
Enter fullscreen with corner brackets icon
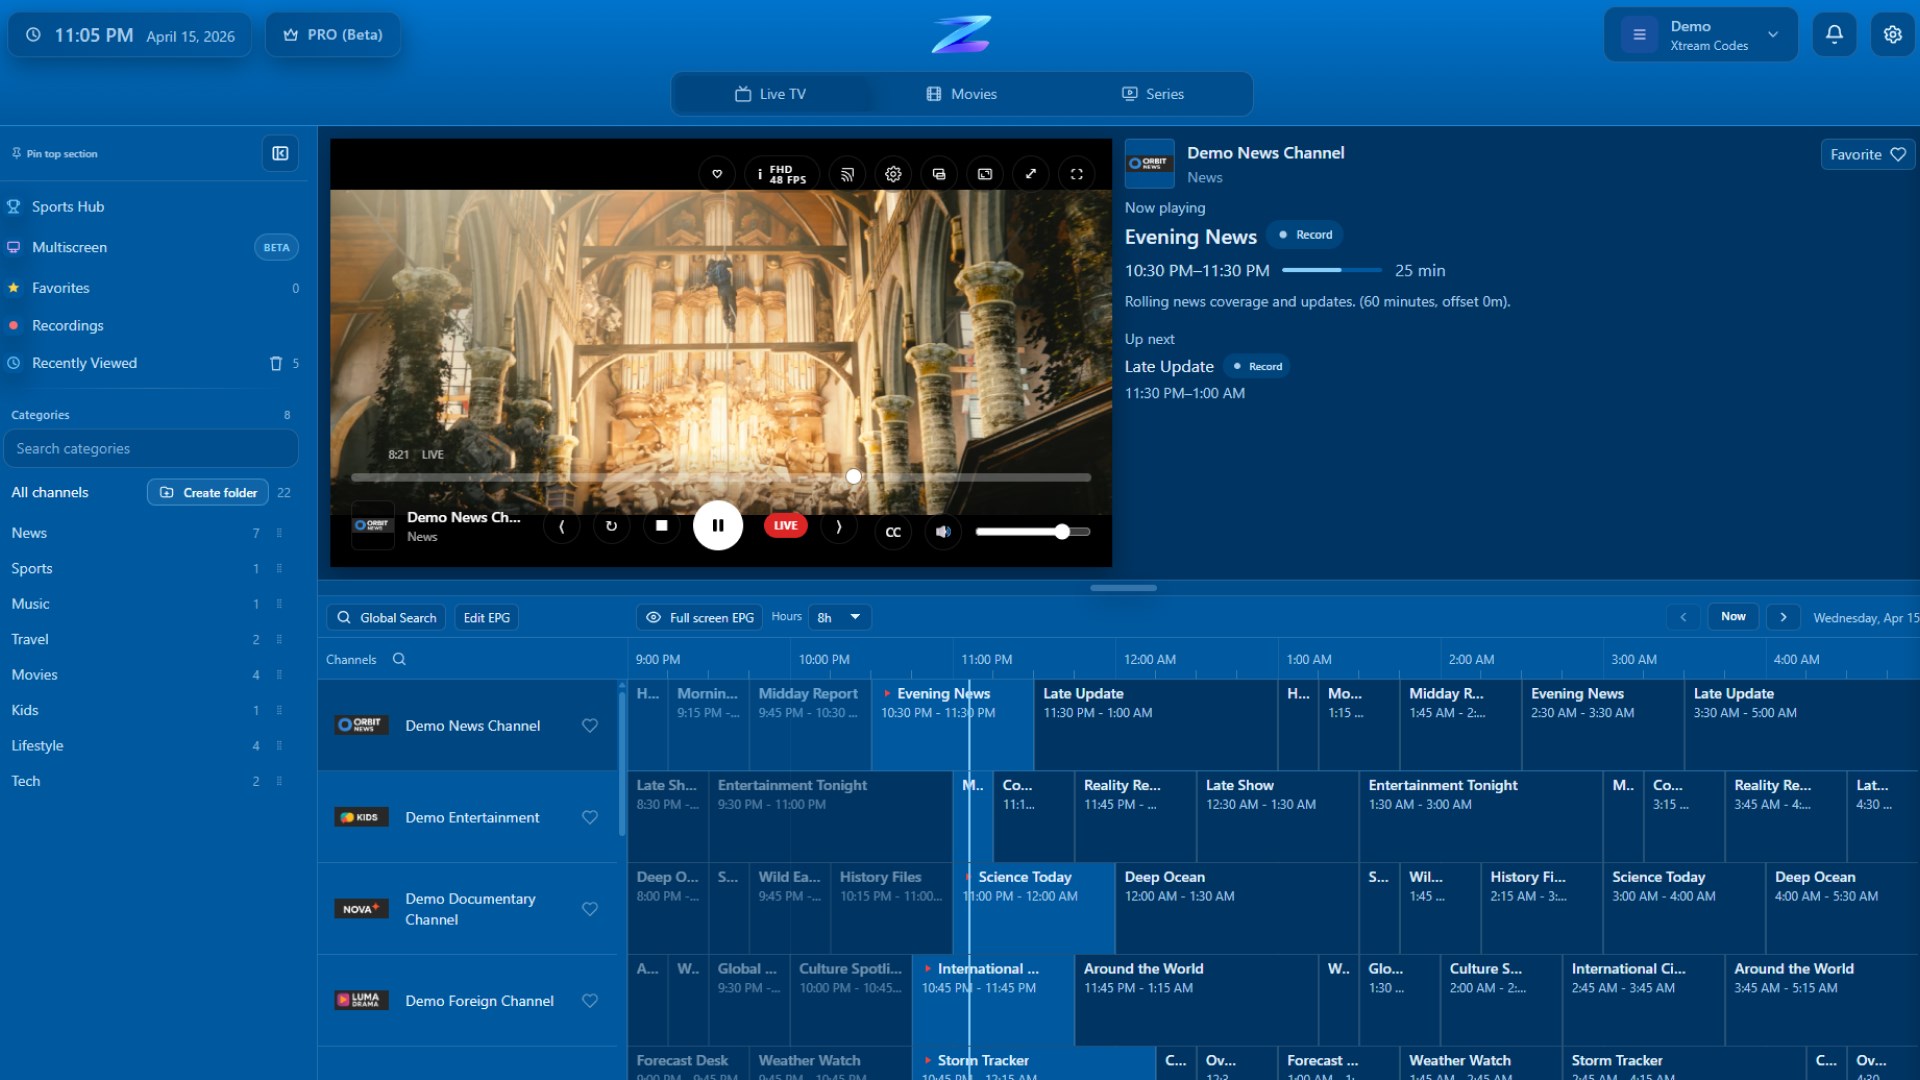coord(1077,174)
